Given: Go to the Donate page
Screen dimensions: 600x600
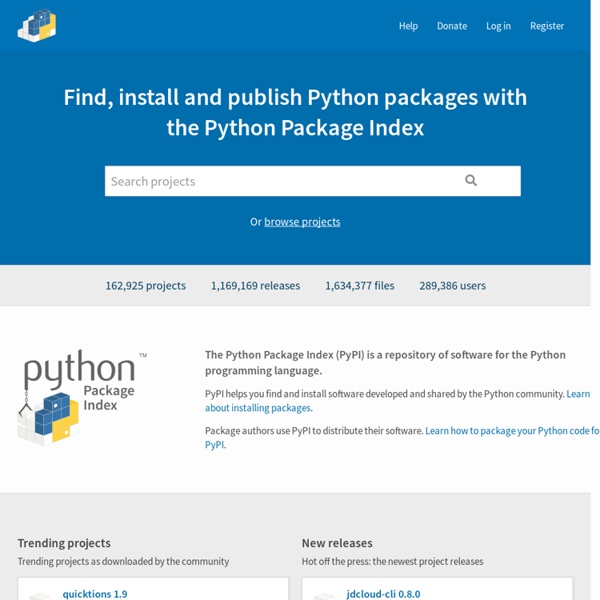Looking at the screenshot, I should [452, 26].
